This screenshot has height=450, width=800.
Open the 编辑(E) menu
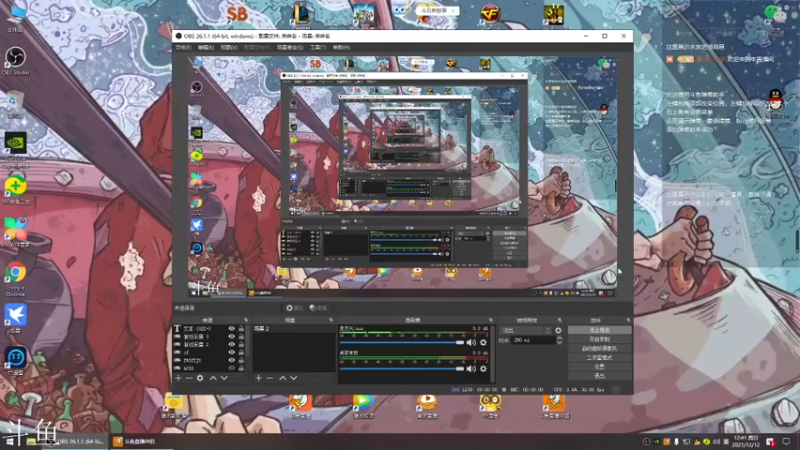206,47
